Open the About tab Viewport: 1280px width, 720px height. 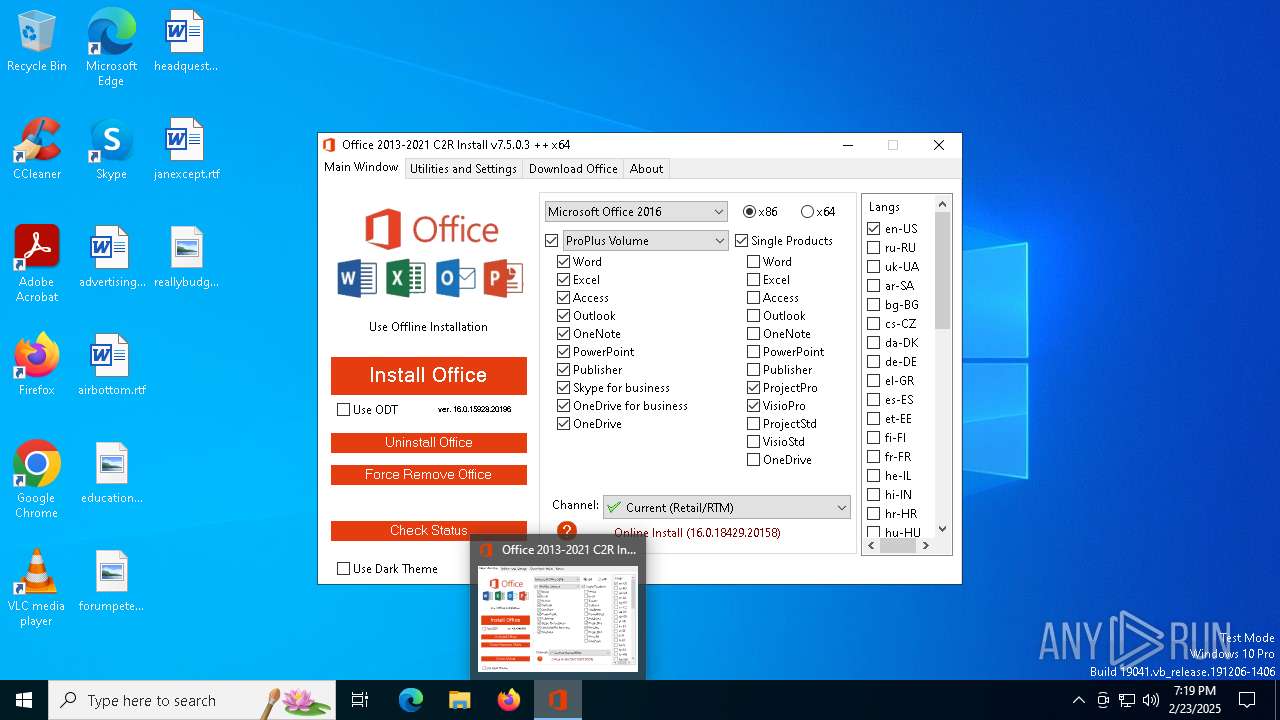click(x=646, y=169)
